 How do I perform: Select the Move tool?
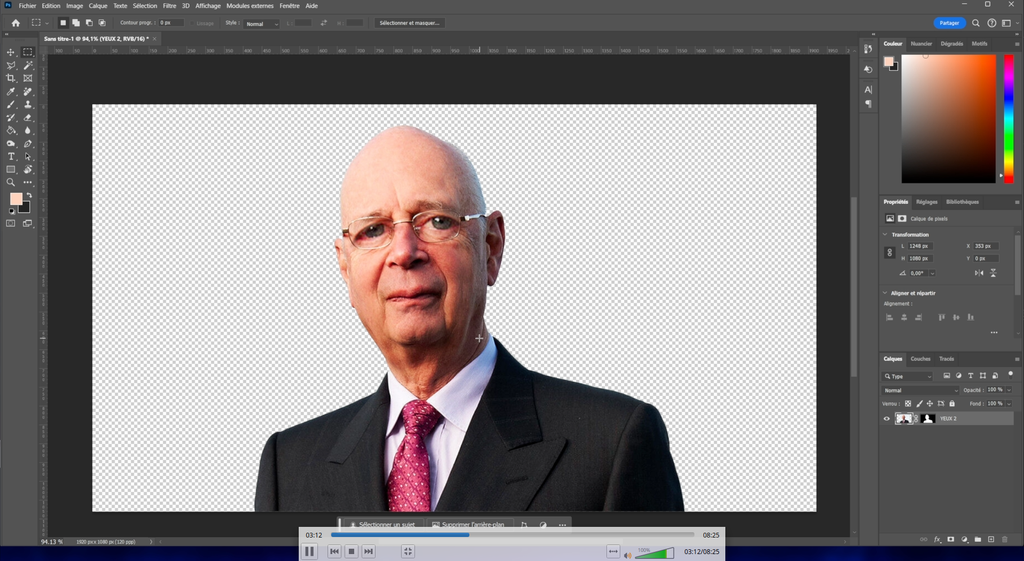[x=11, y=52]
